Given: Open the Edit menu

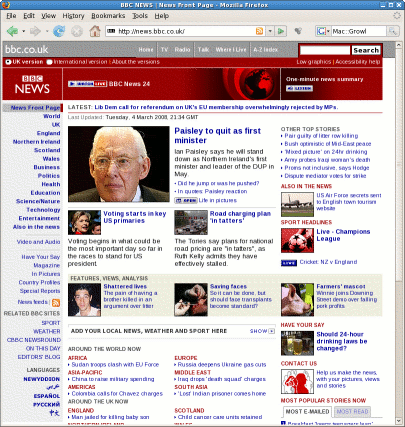Looking at the screenshot, I should (29, 16).
